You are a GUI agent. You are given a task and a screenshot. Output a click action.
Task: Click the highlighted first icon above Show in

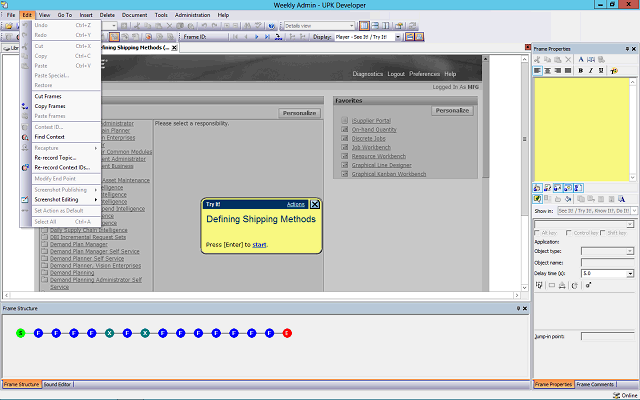[x=537, y=199]
